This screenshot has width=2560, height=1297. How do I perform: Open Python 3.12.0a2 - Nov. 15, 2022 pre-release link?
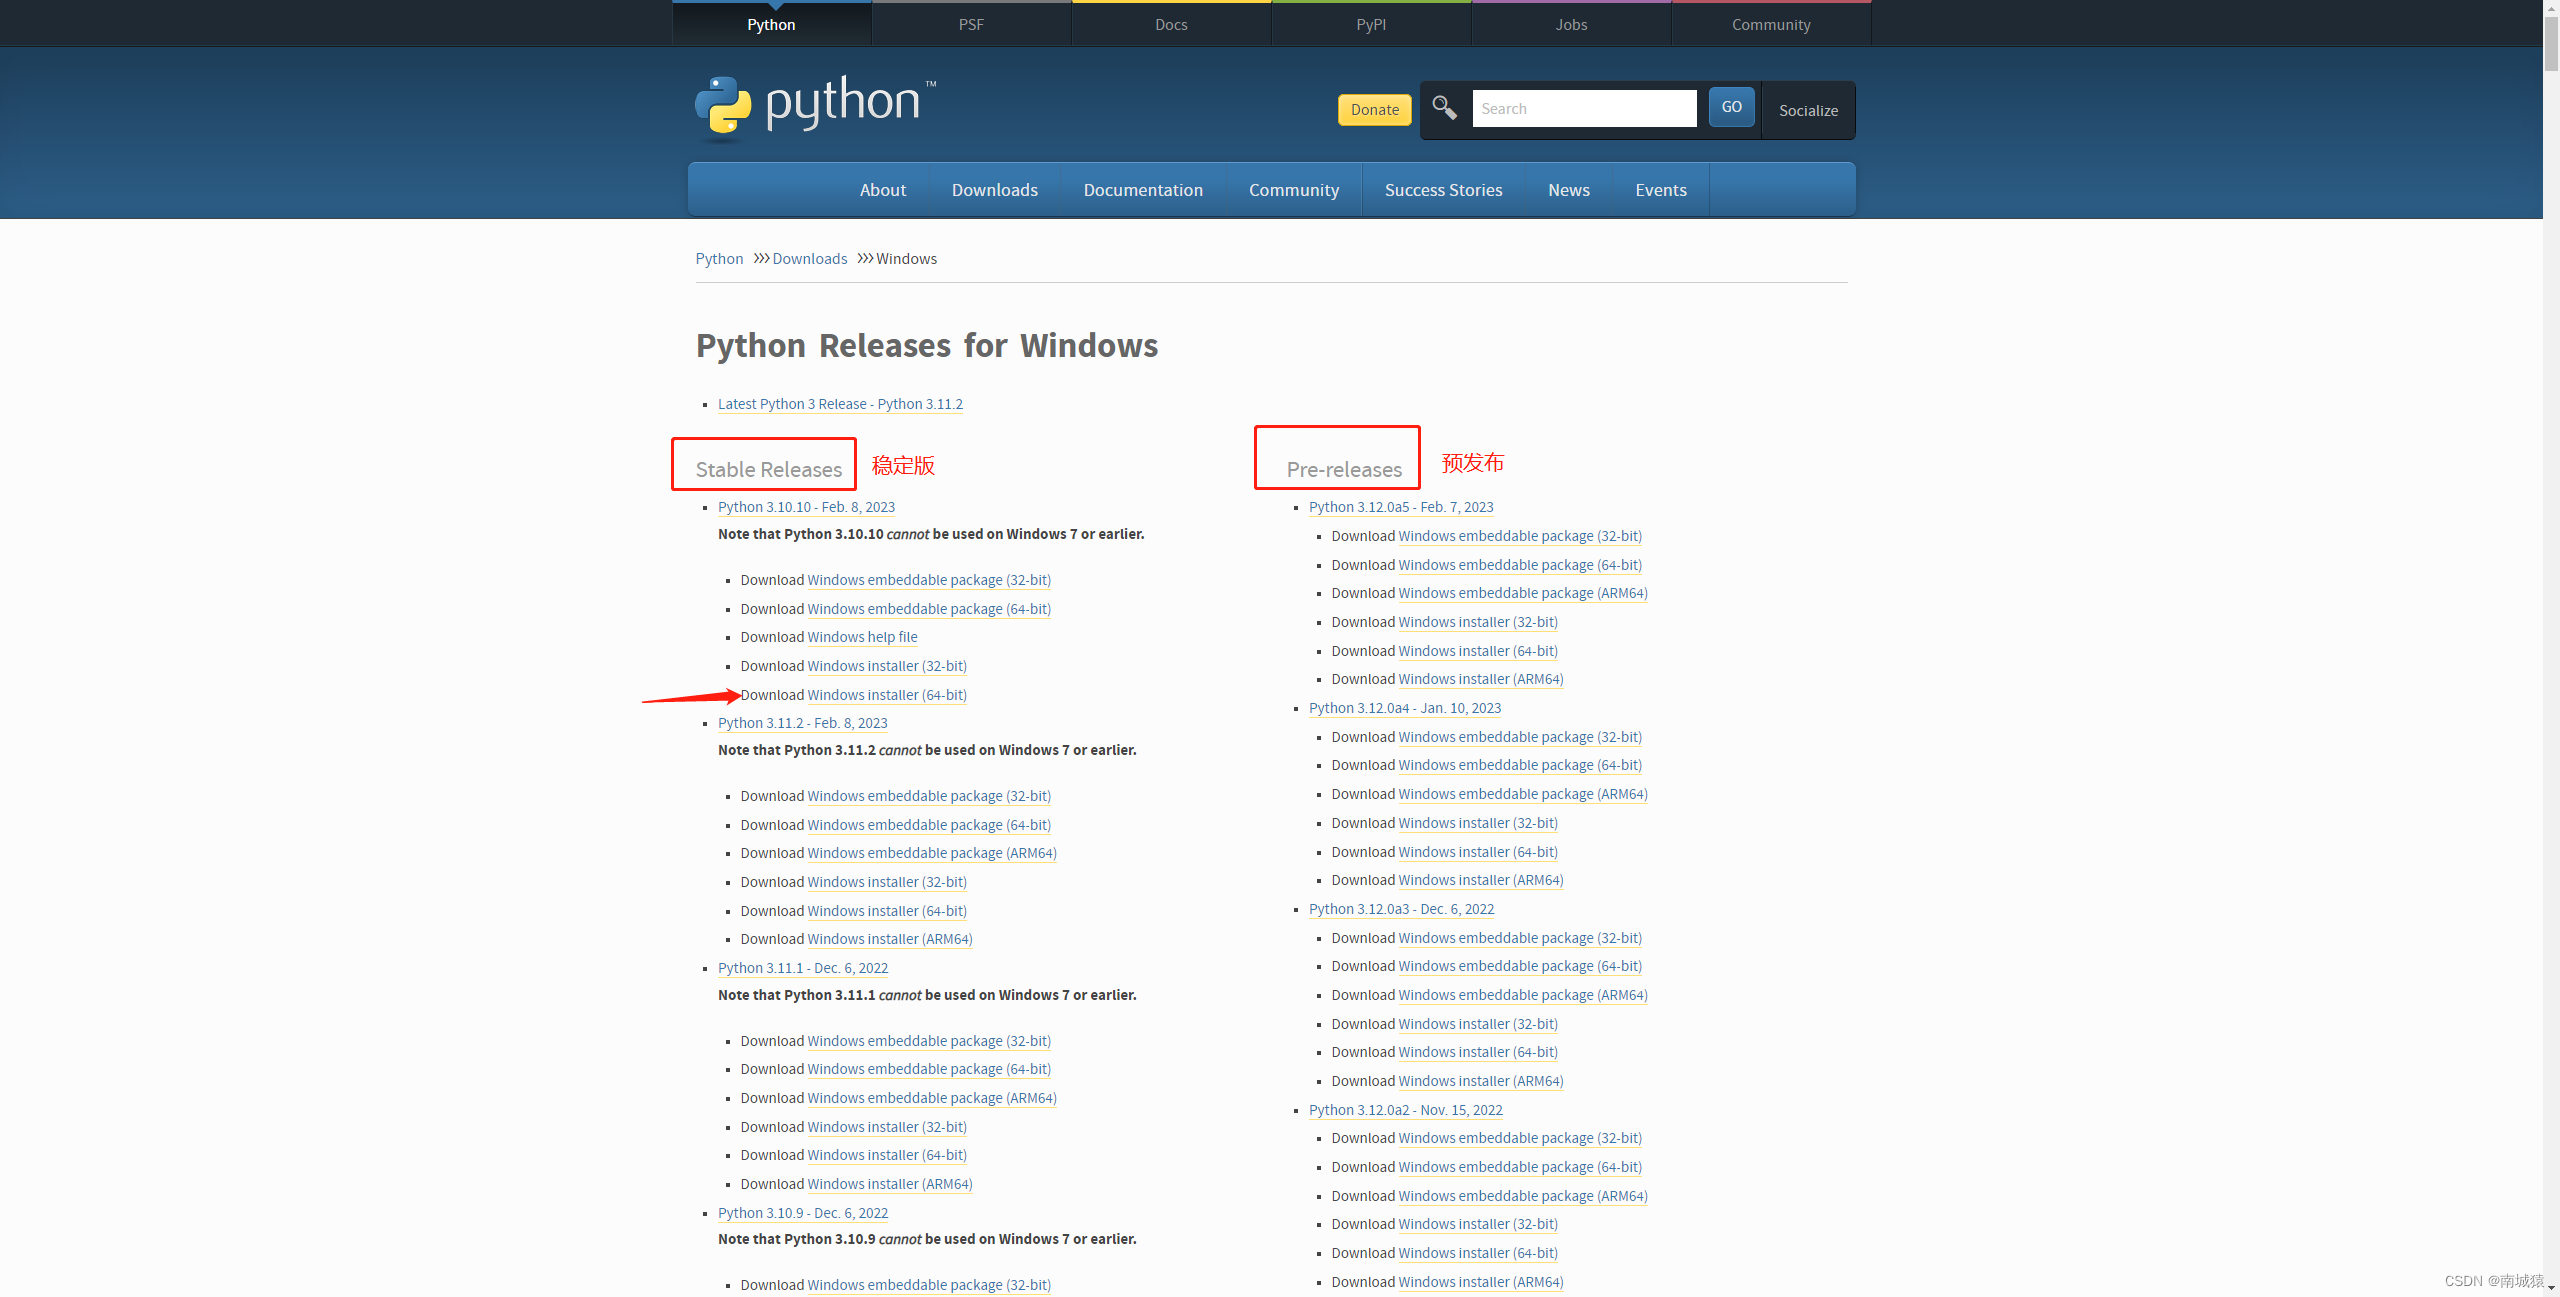[x=1405, y=1110]
